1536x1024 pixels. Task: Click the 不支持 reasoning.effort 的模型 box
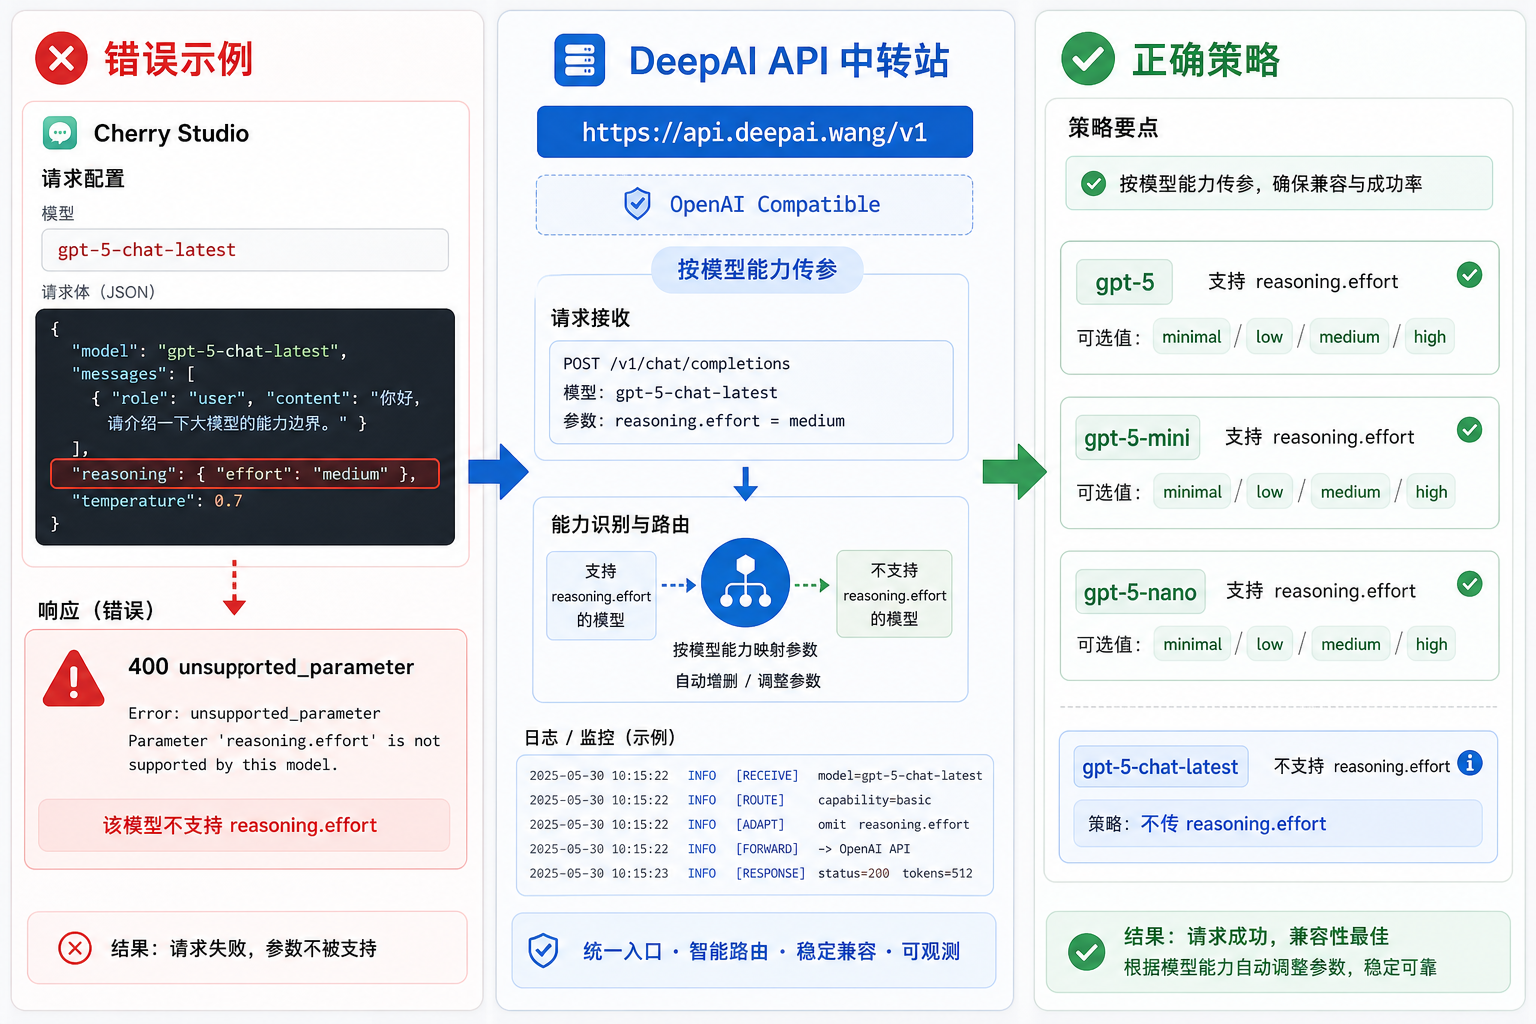click(894, 594)
